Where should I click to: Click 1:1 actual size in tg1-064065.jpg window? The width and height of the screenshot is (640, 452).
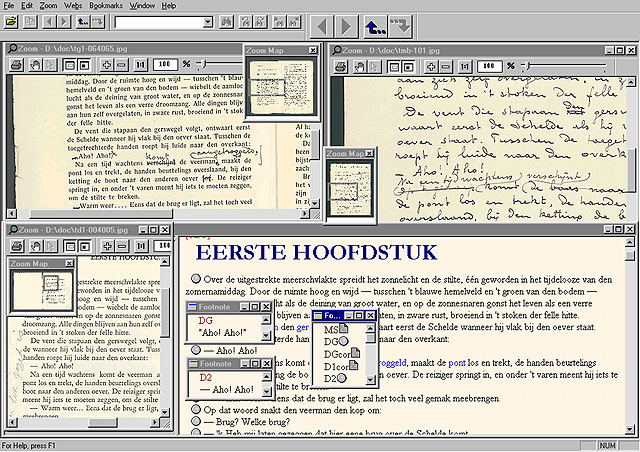tap(140, 65)
